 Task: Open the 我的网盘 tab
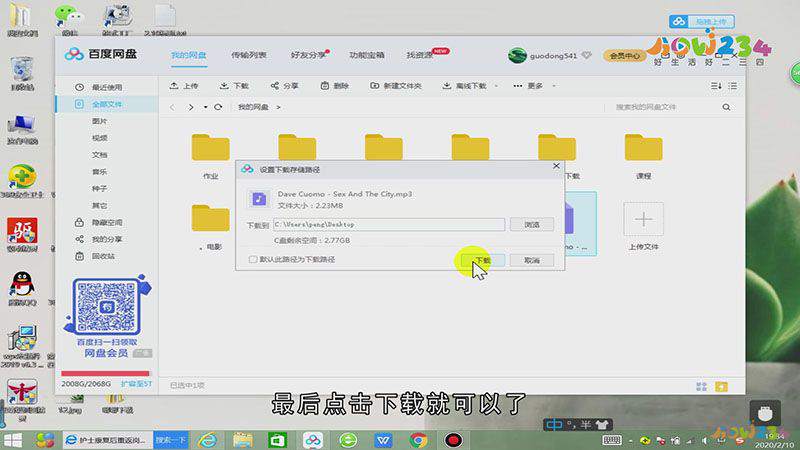tap(188, 55)
